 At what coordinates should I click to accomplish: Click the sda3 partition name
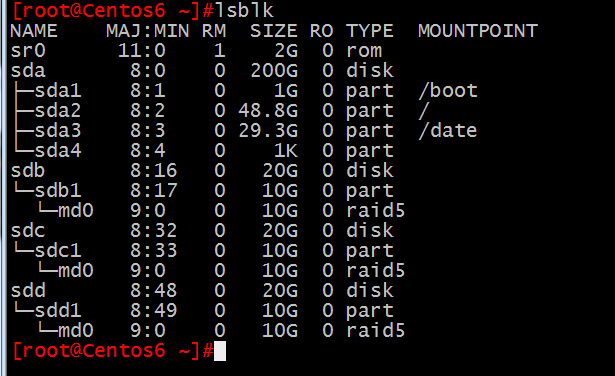pyautogui.click(x=58, y=131)
